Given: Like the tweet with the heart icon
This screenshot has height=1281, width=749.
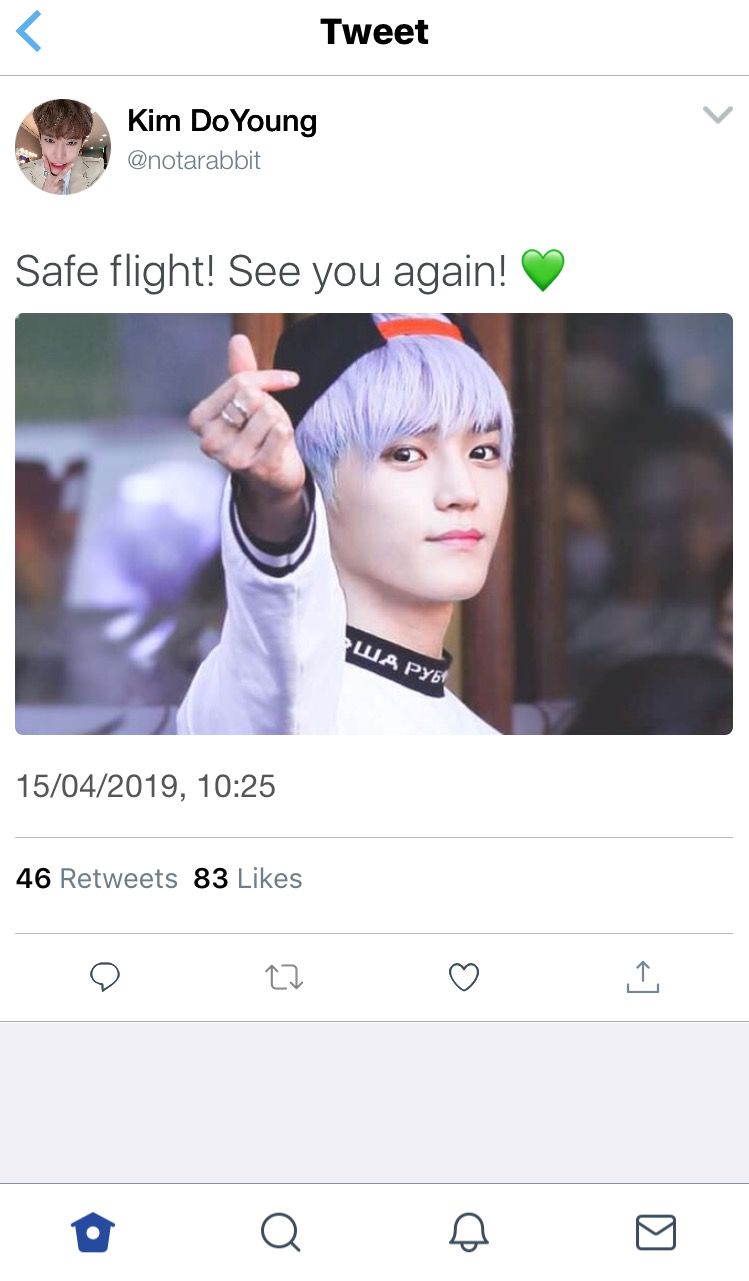Looking at the screenshot, I should (x=463, y=977).
